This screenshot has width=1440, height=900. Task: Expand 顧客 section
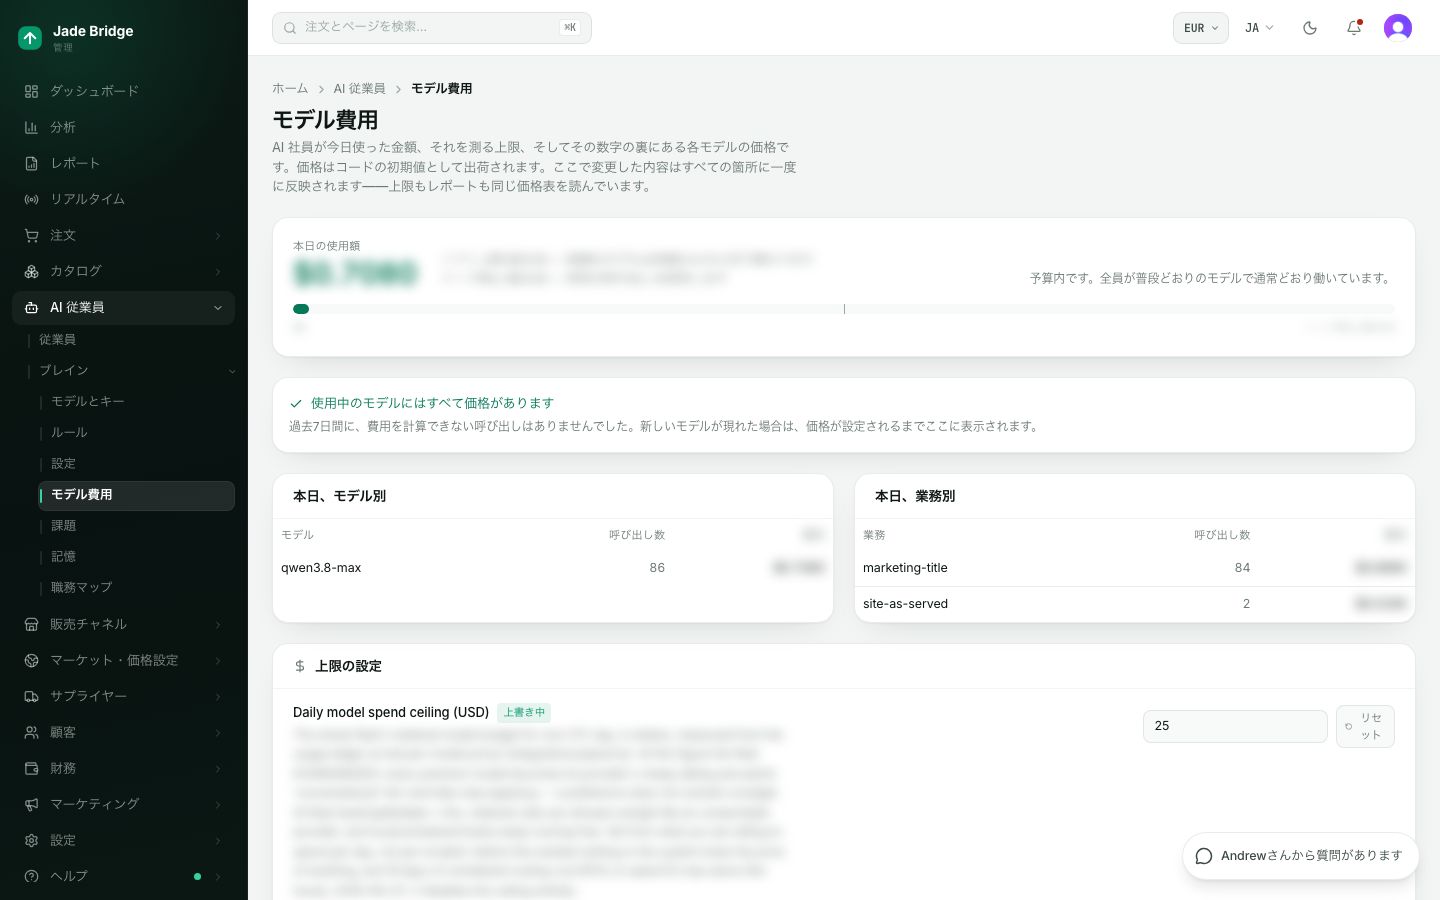point(123,732)
